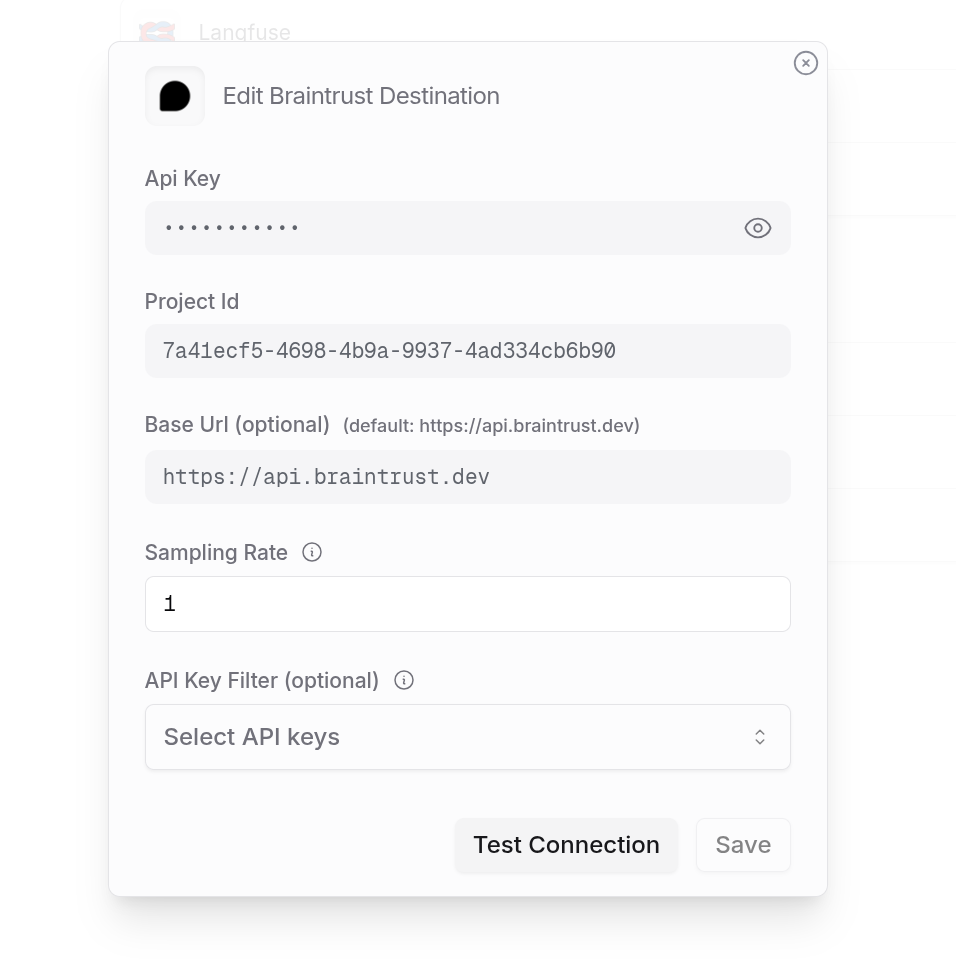956x971 pixels.
Task: Click the Sampling Rate input box
Action: click(x=467, y=604)
